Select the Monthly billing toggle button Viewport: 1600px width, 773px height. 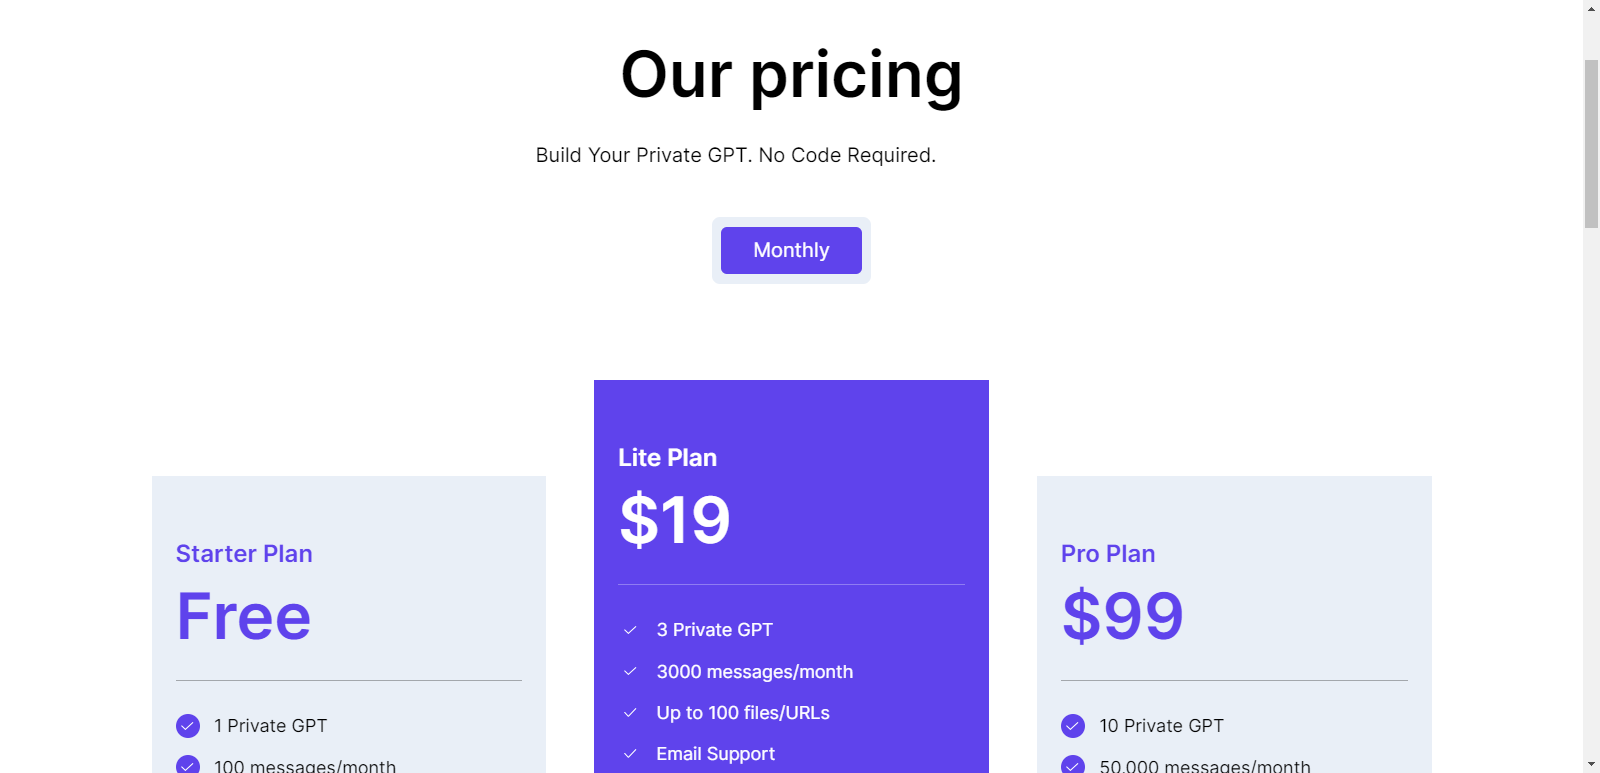[x=791, y=250]
